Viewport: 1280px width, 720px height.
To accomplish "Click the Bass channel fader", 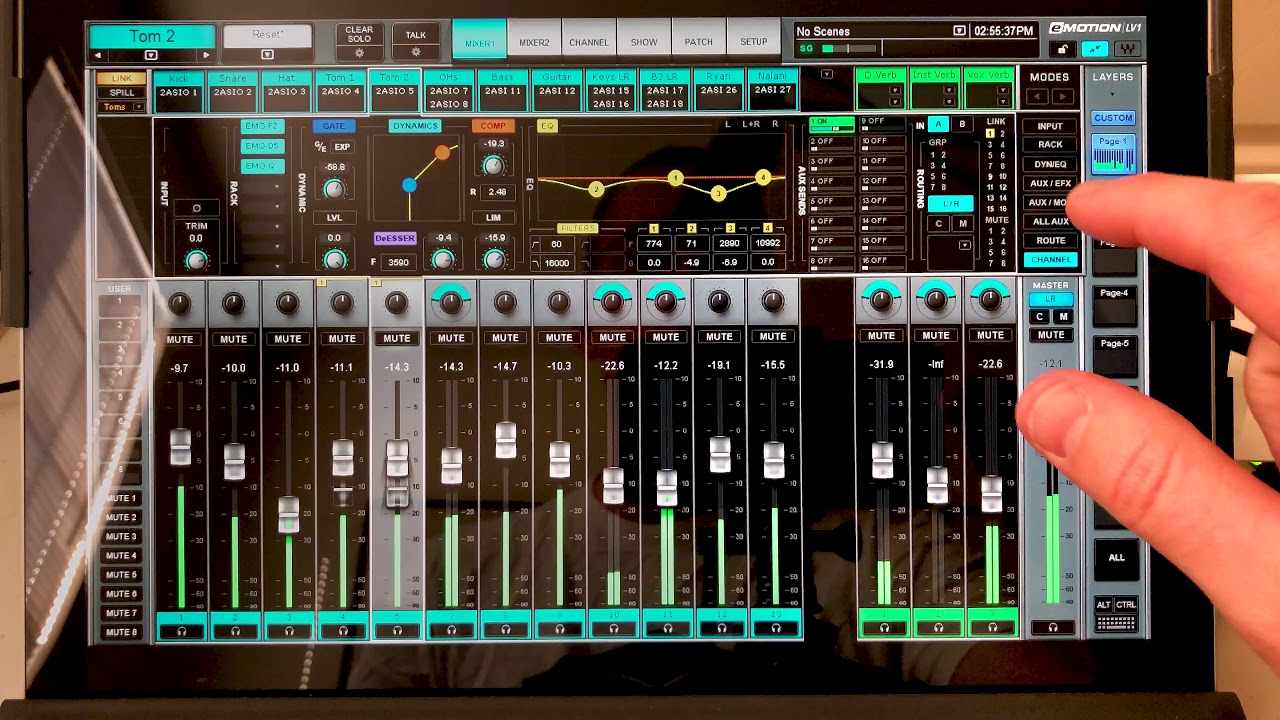I will coord(505,441).
